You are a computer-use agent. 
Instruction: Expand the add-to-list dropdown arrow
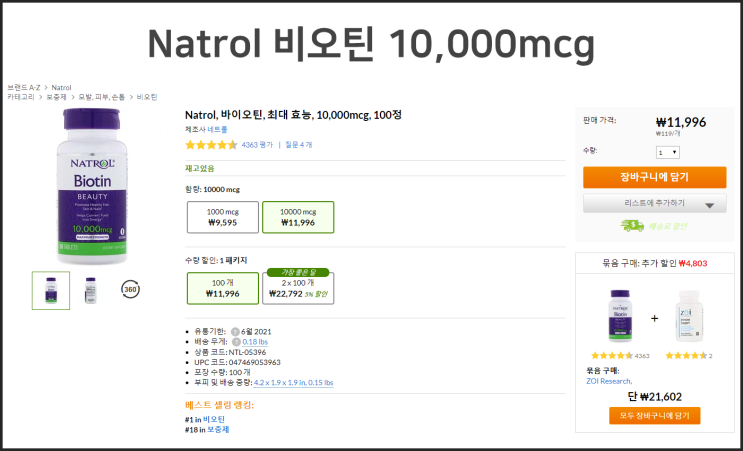point(710,204)
